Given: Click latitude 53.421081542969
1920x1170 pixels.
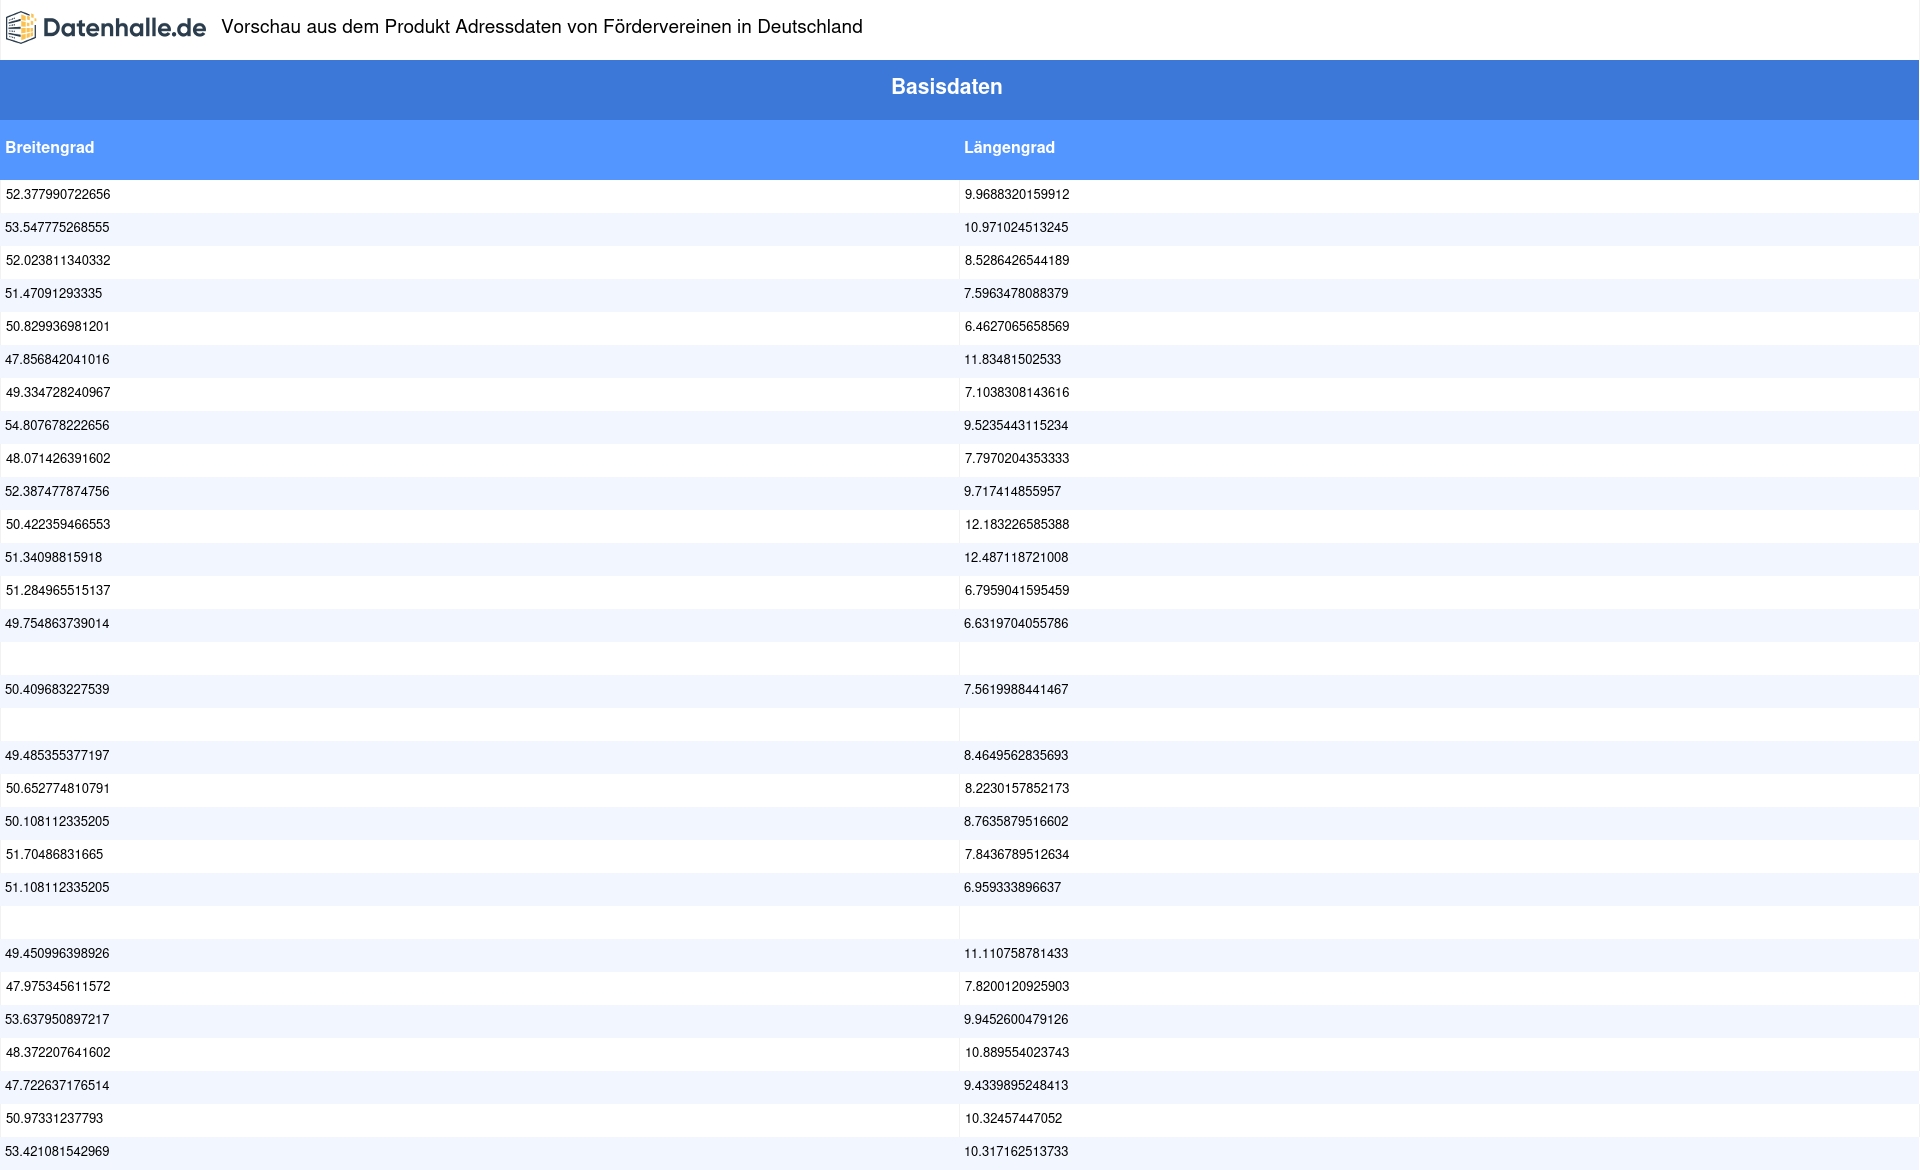Looking at the screenshot, I should (57, 1152).
